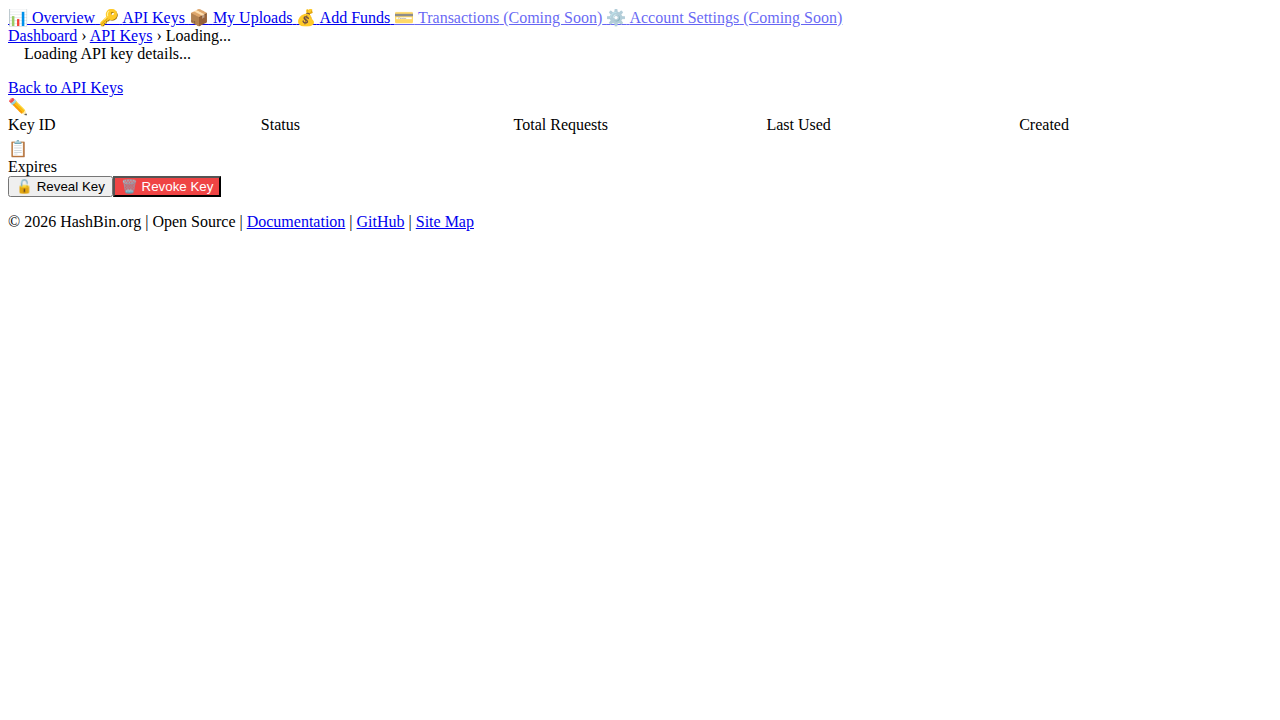This screenshot has height=720, width=1280.
Task: Click the API Keys link with the key icon in the top navigation
Action: tap(143, 18)
